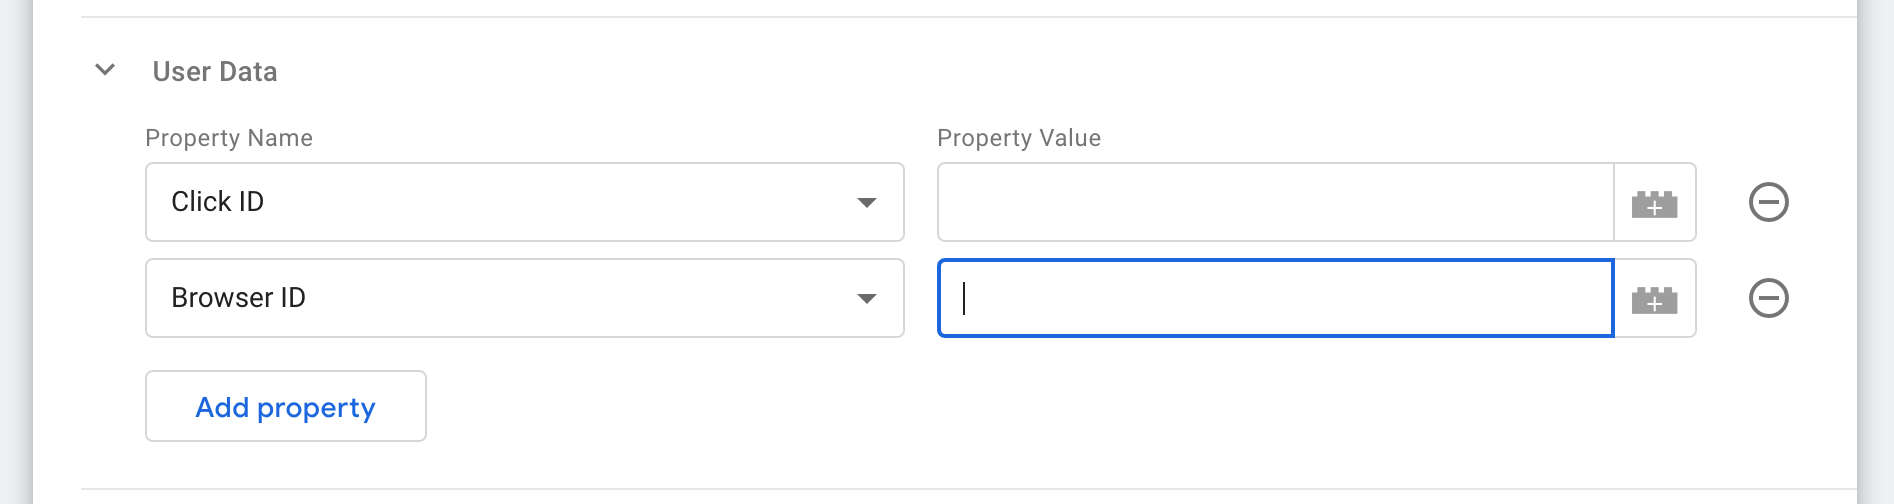Image resolution: width=1894 pixels, height=504 pixels.
Task: Click the brick-plus icon in first row
Action: [1654, 203]
